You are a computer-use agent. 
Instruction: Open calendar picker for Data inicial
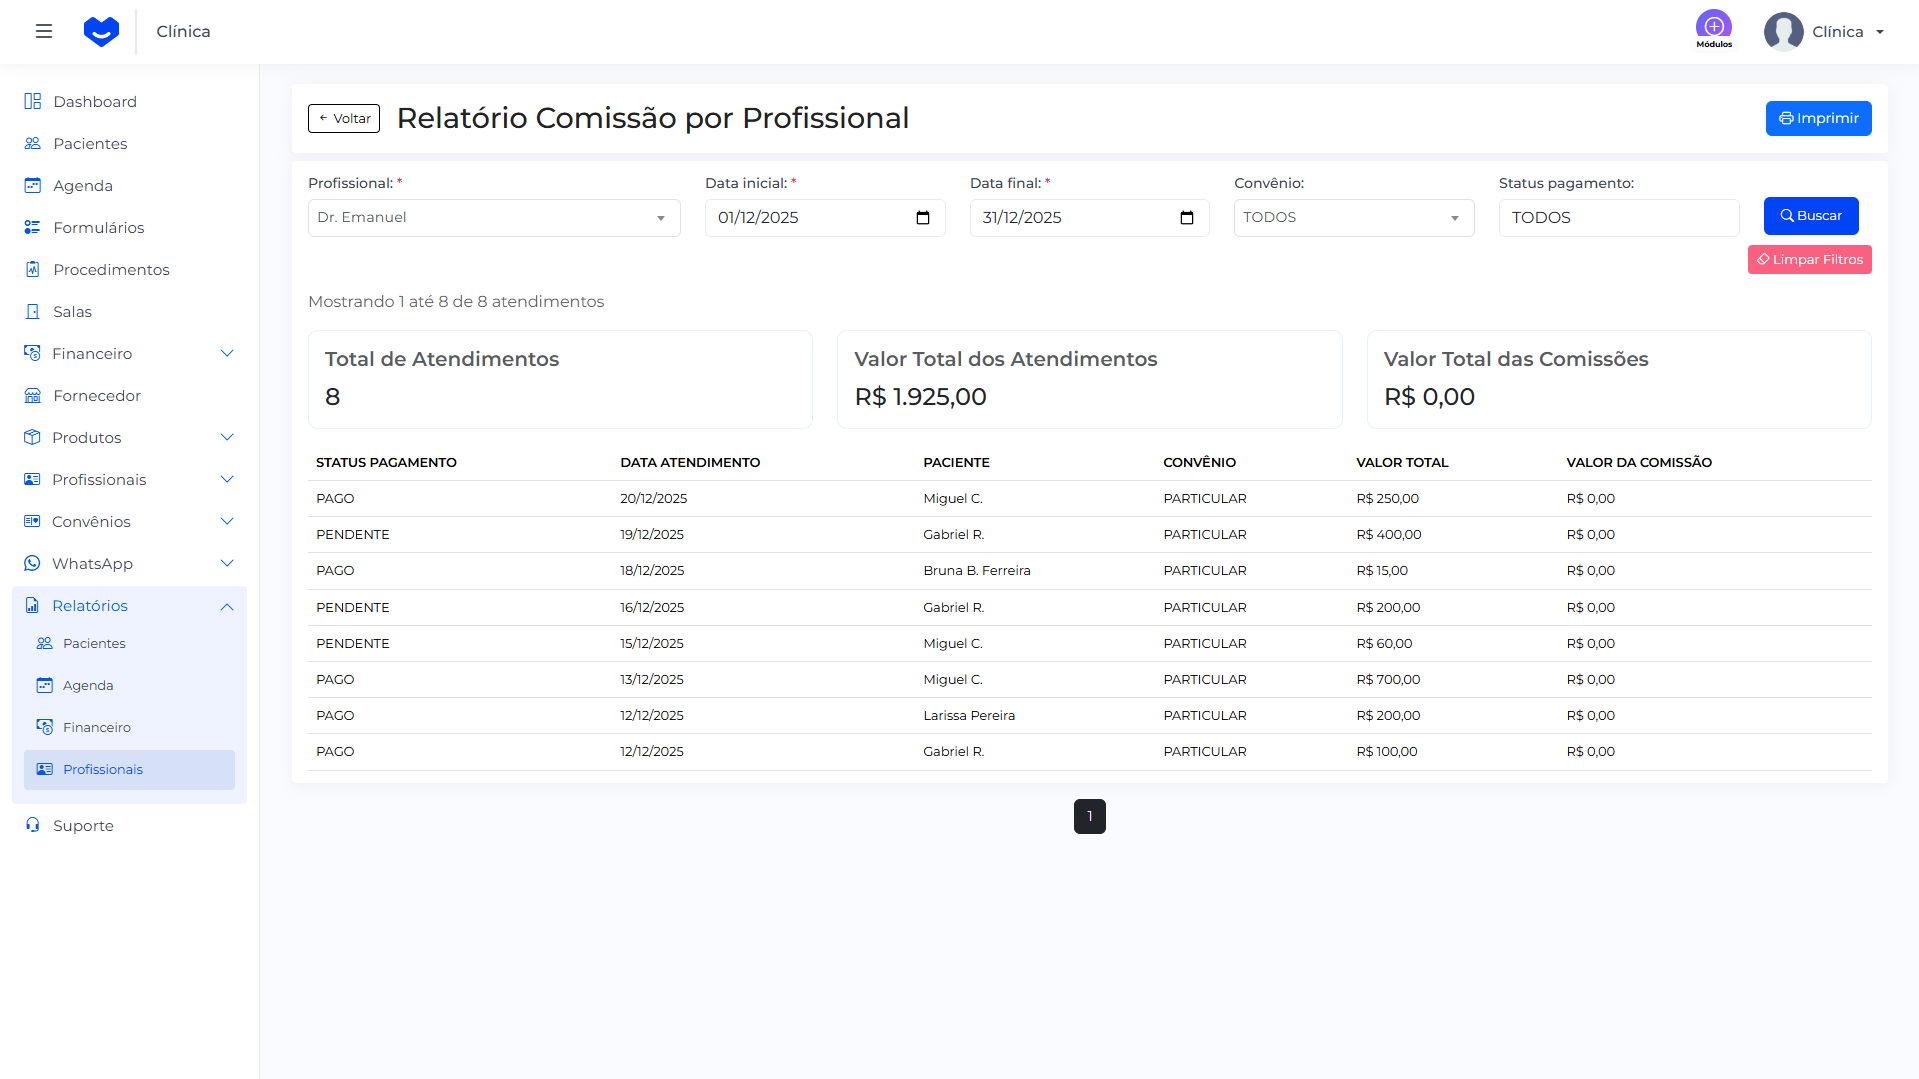(x=922, y=218)
